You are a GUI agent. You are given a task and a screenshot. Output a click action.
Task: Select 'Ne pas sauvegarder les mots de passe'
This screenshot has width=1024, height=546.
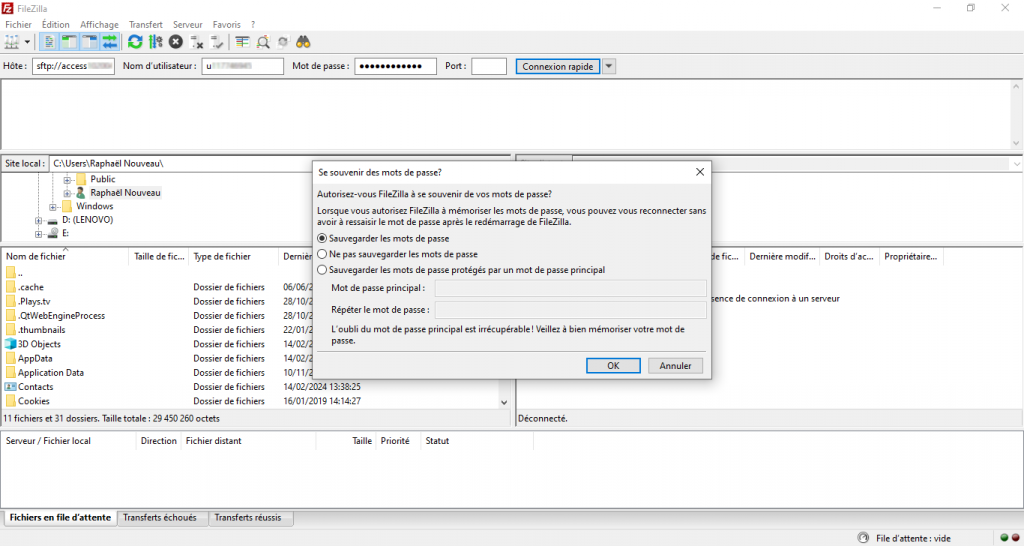pos(322,254)
